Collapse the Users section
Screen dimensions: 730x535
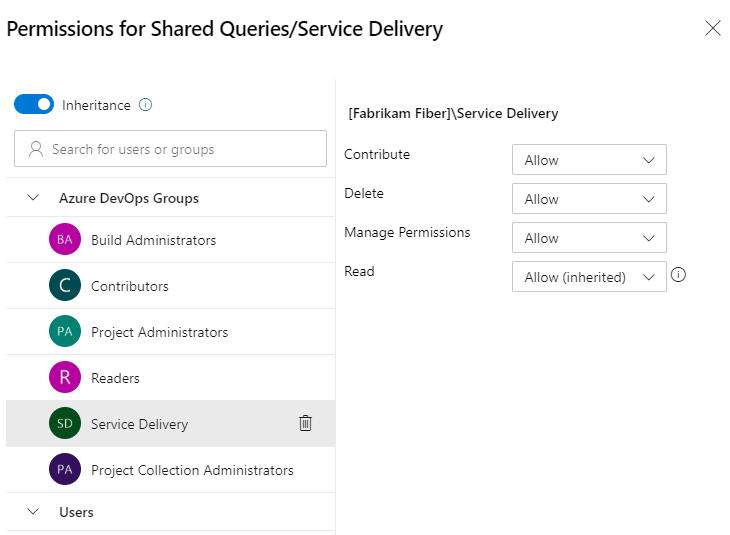(33, 512)
